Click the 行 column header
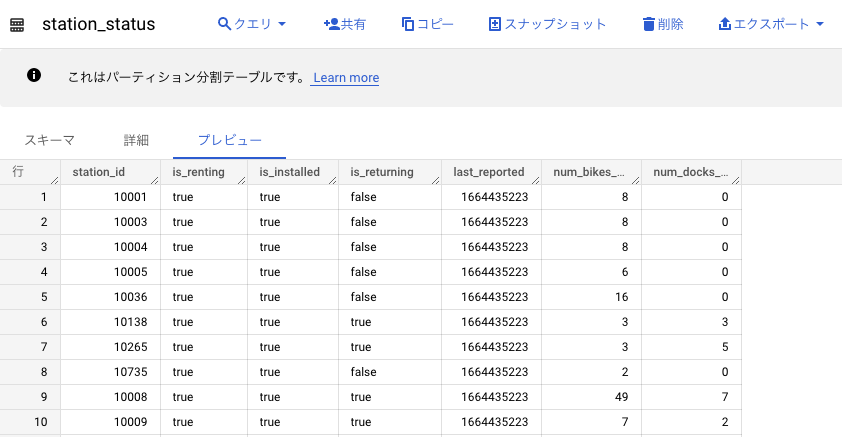842x437 pixels. pos(30,172)
